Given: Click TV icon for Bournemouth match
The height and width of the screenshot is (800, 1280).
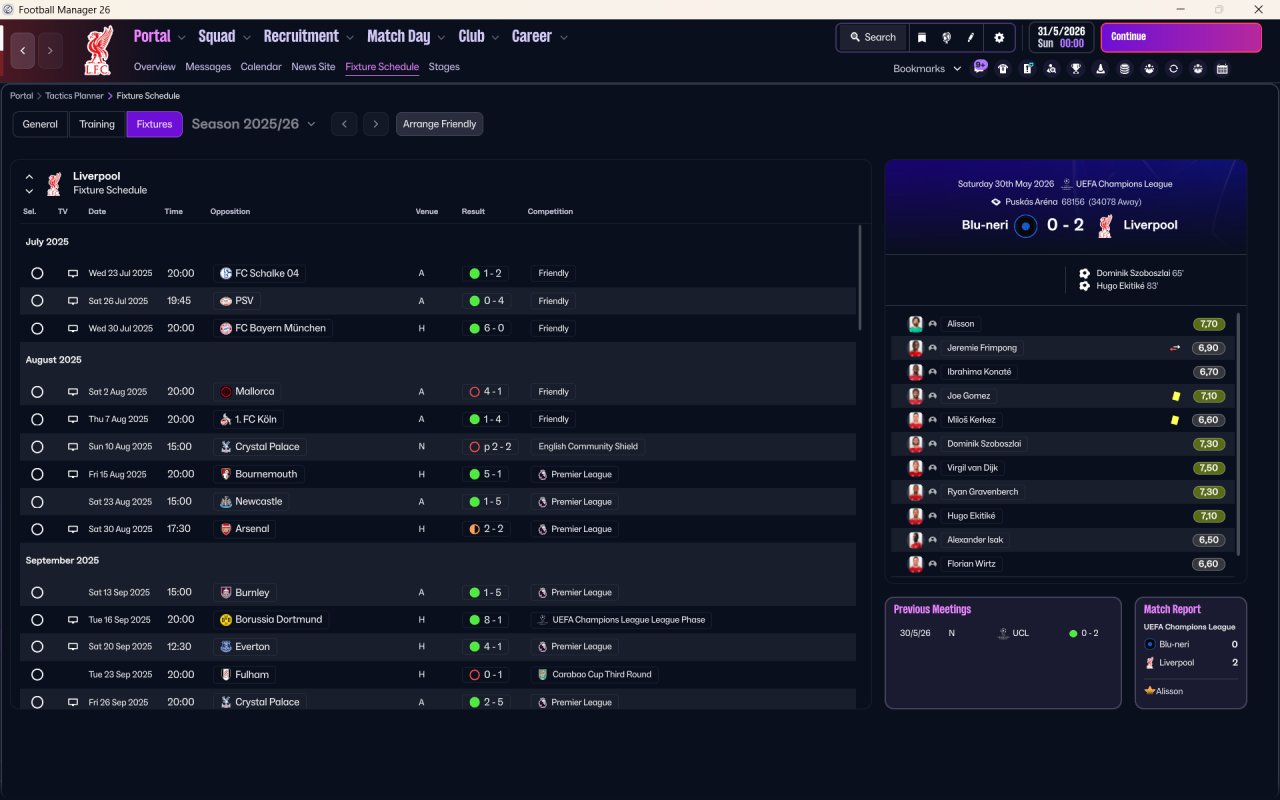Looking at the screenshot, I should point(72,474).
